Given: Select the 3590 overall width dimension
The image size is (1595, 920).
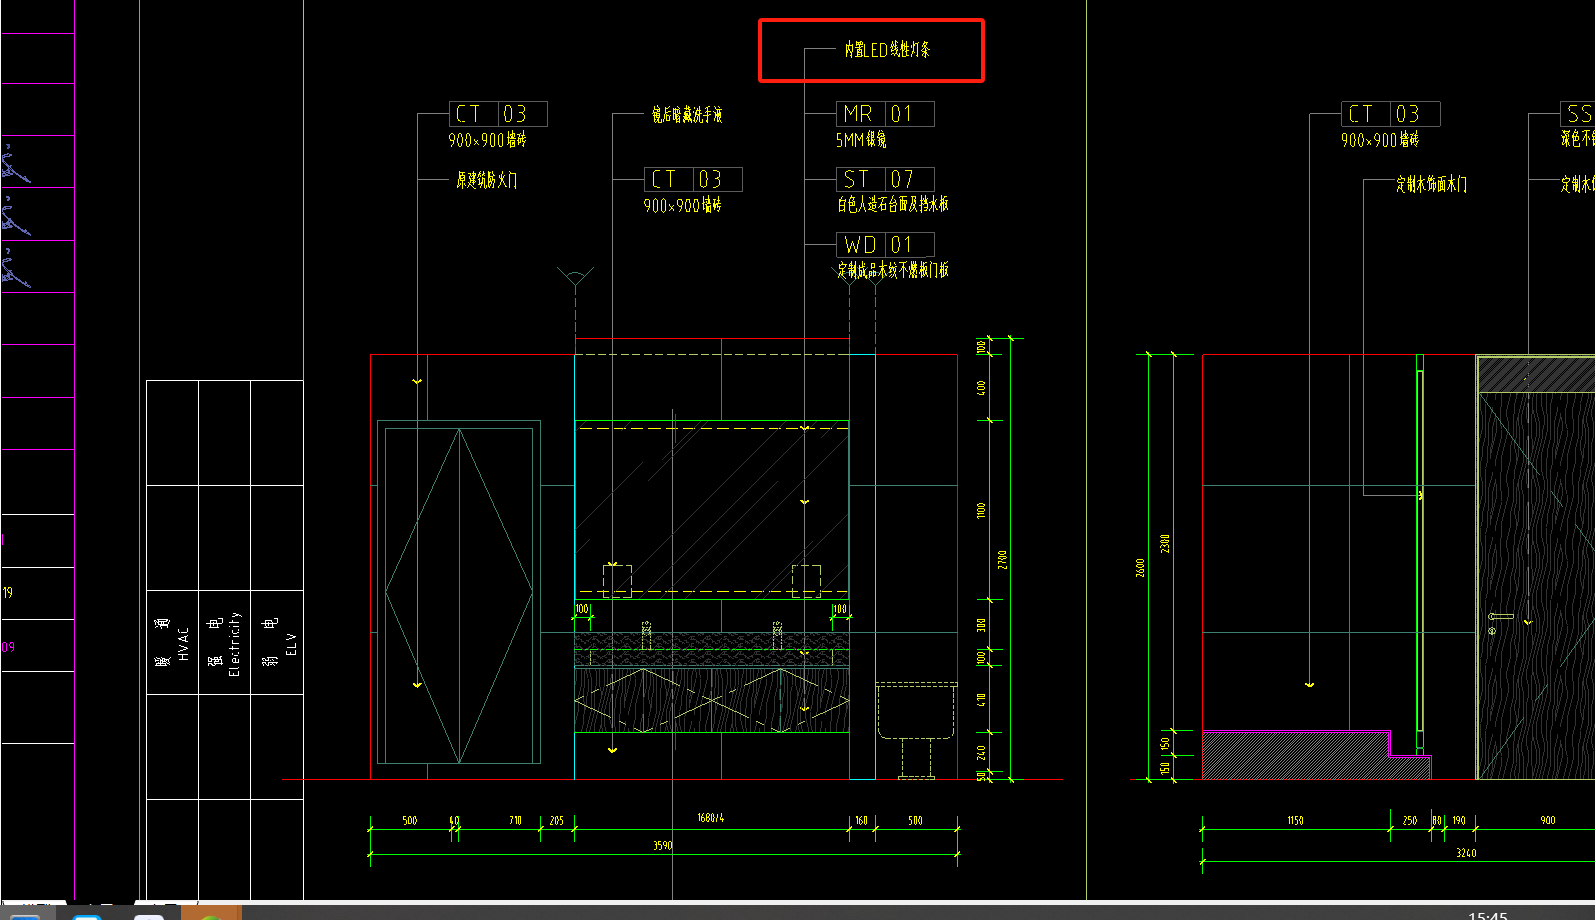Looking at the screenshot, I should click(663, 846).
